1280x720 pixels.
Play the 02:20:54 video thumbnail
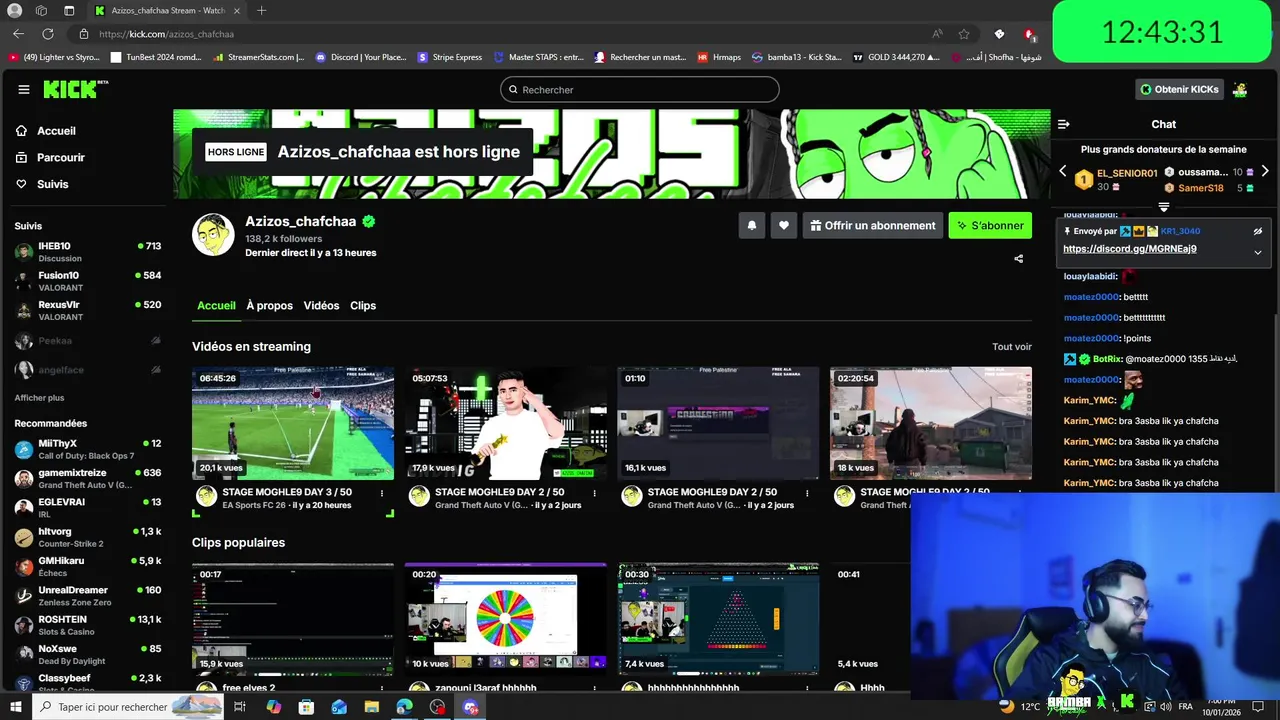coord(931,423)
